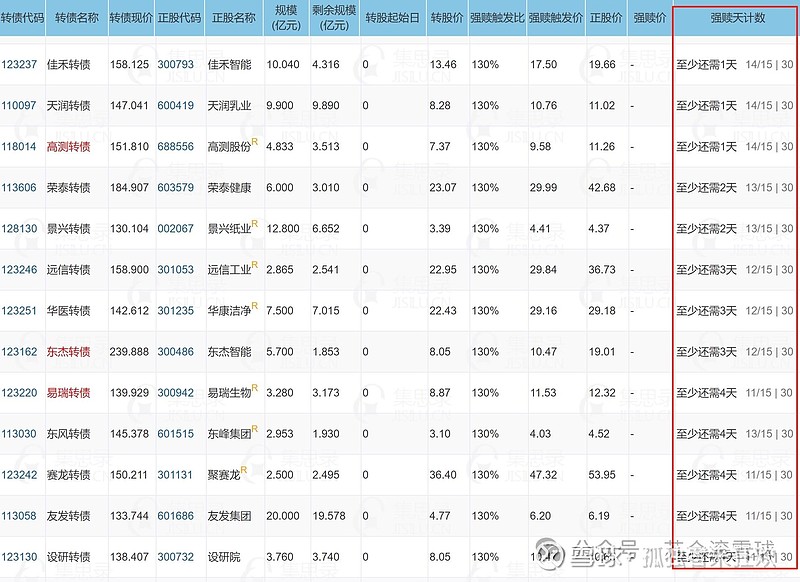
Task: Sort by 规模(亿元) column header
Action: tap(286, 18)
